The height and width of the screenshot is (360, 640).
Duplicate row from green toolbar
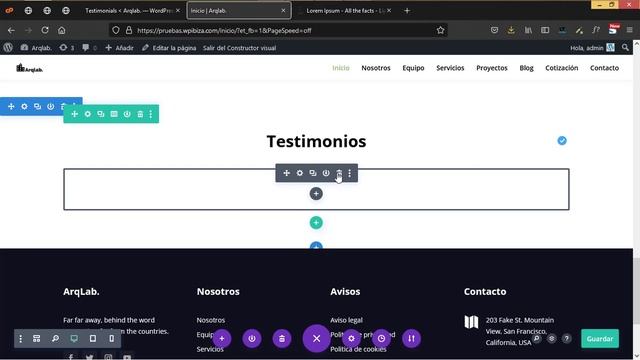[x=101, y=114]
